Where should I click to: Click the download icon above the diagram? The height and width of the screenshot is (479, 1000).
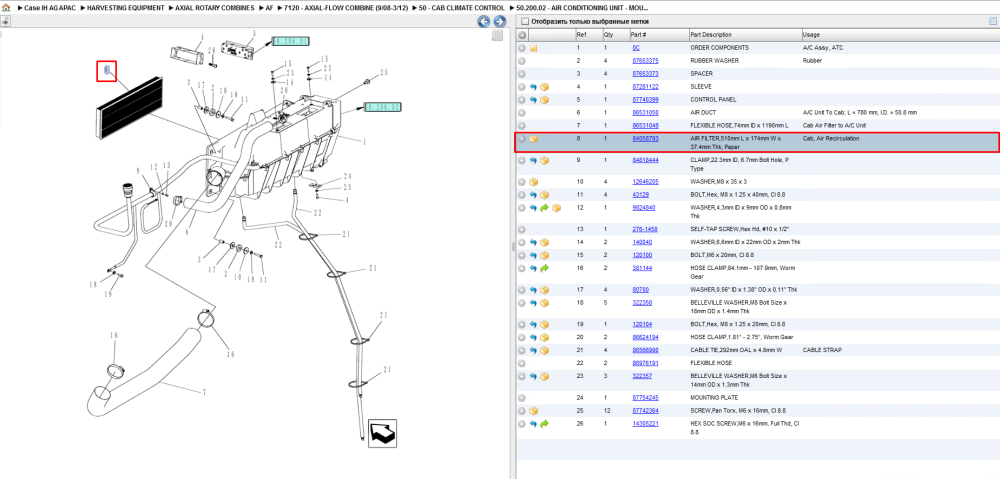point(5,21)
